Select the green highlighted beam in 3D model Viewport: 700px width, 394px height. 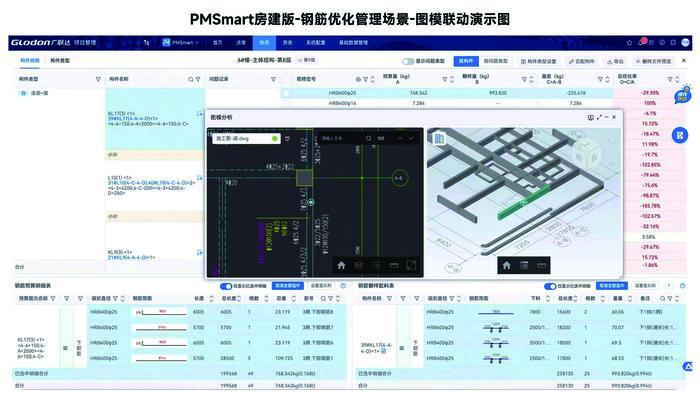tap(524, 202)
